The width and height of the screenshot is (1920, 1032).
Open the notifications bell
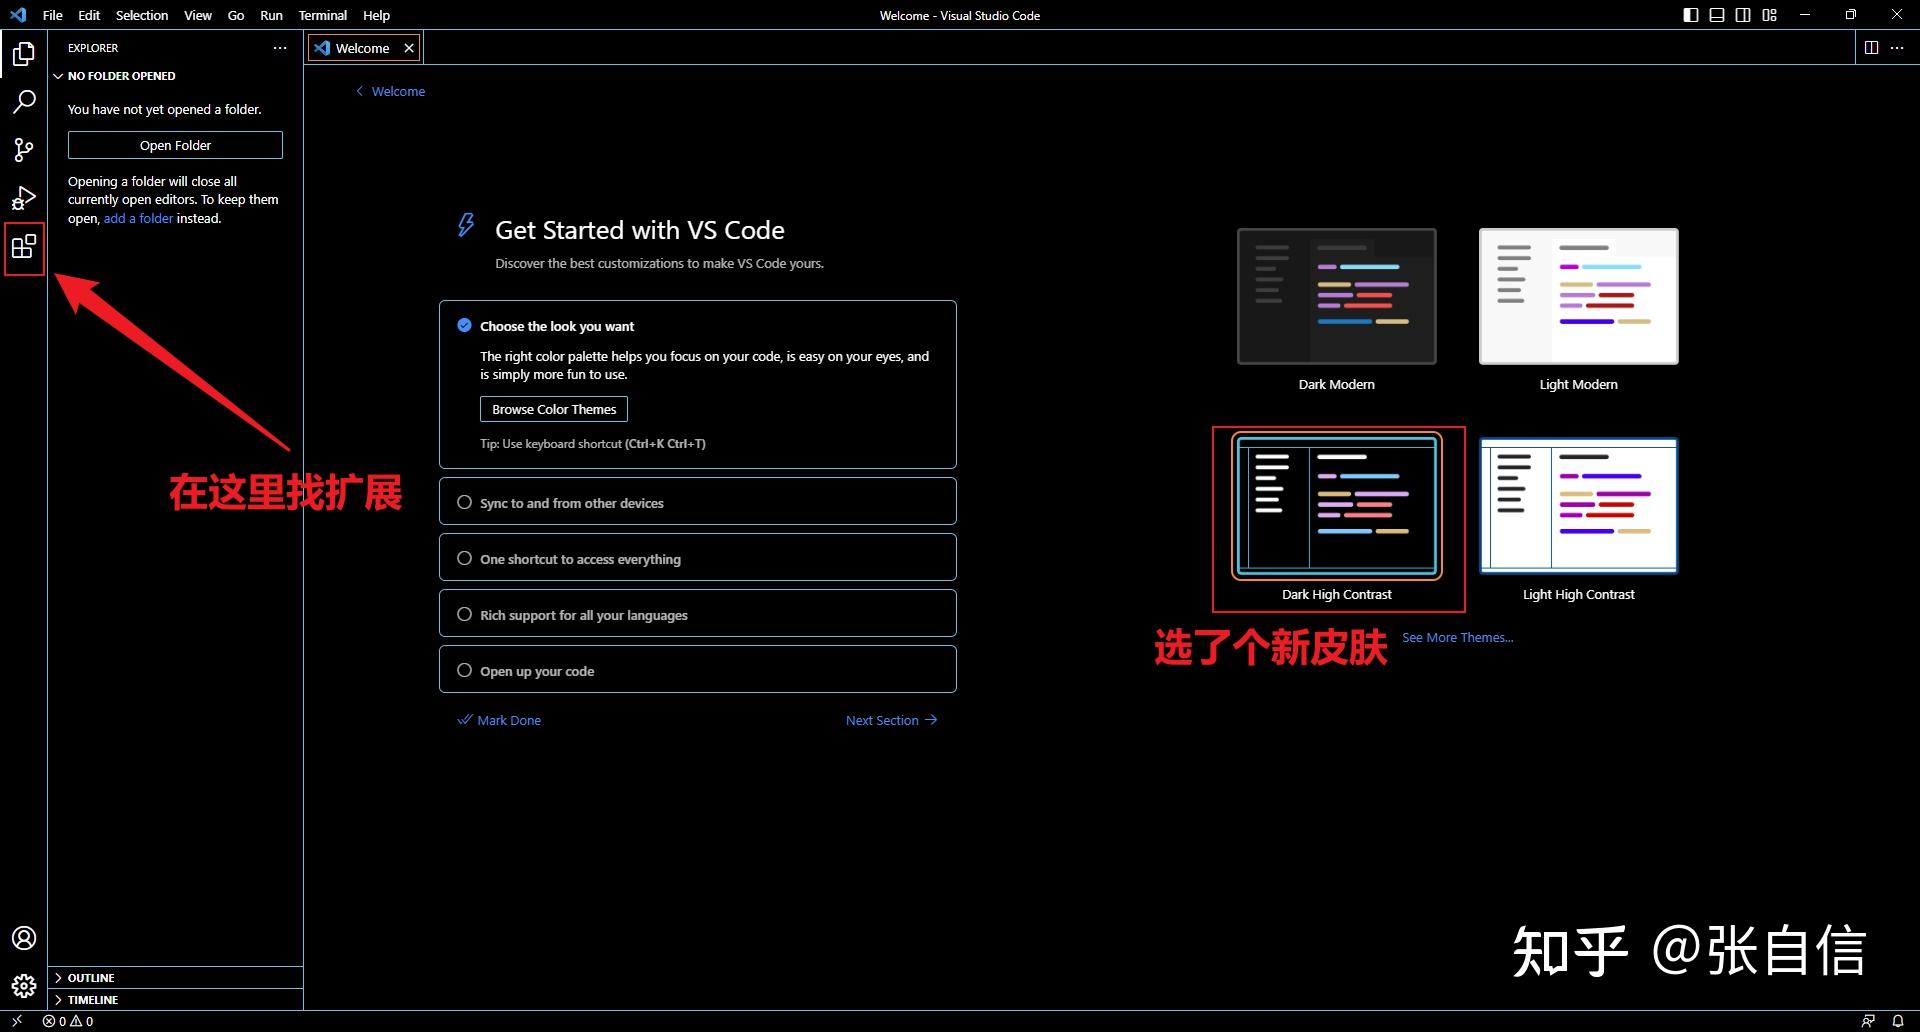[x=1898, y=1021]
